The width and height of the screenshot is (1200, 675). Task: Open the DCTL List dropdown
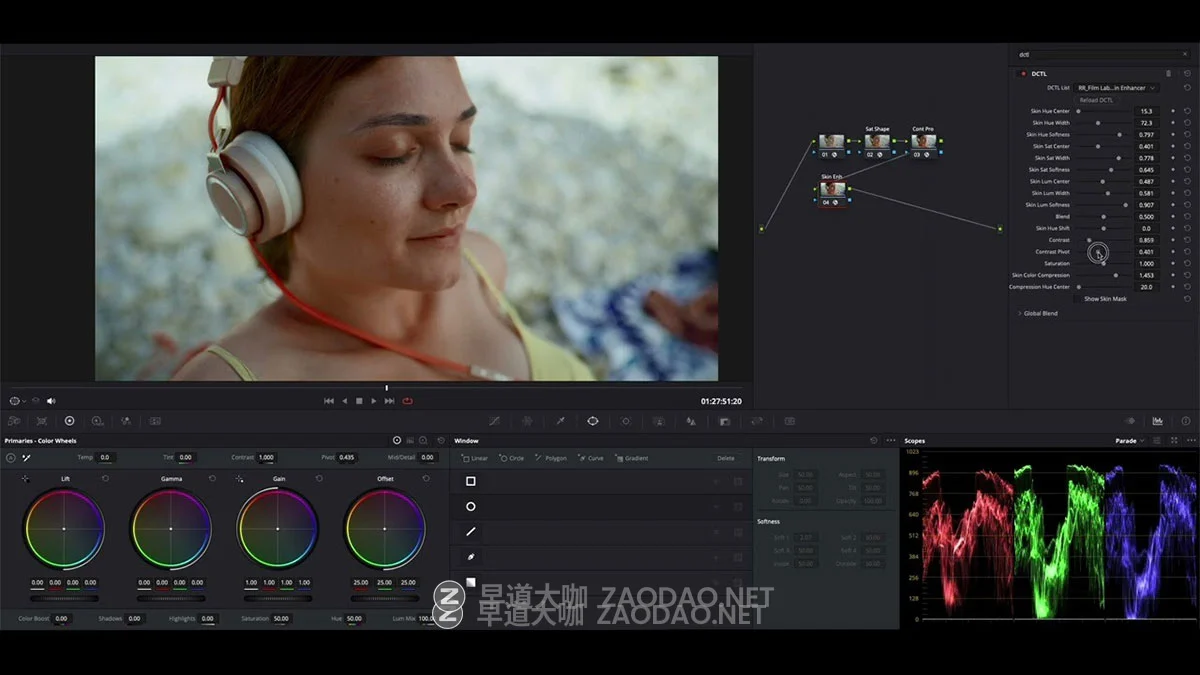pyautogui.click(x=1117, y=88)
